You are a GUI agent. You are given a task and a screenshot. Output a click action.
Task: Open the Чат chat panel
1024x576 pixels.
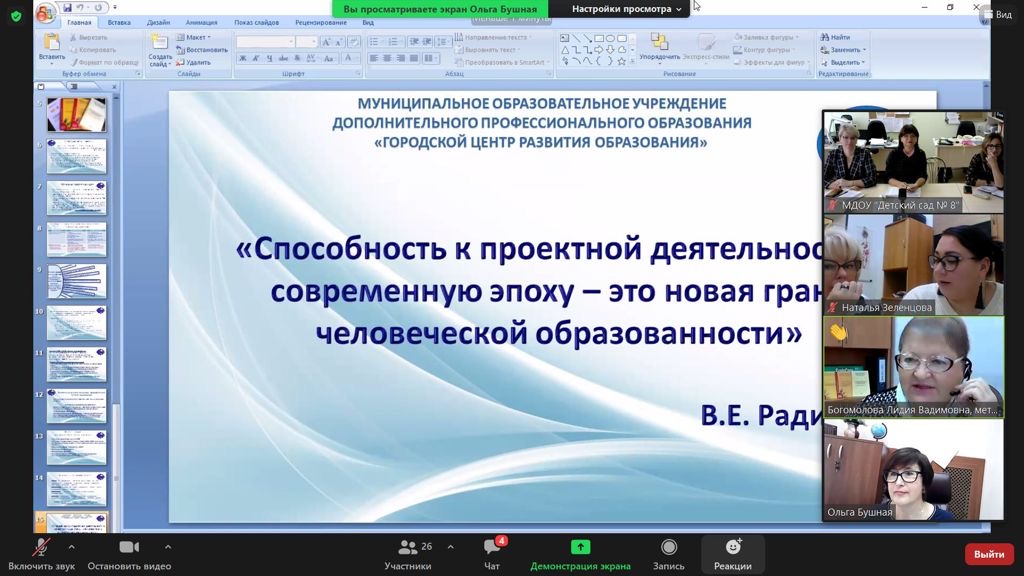point(492,555)
